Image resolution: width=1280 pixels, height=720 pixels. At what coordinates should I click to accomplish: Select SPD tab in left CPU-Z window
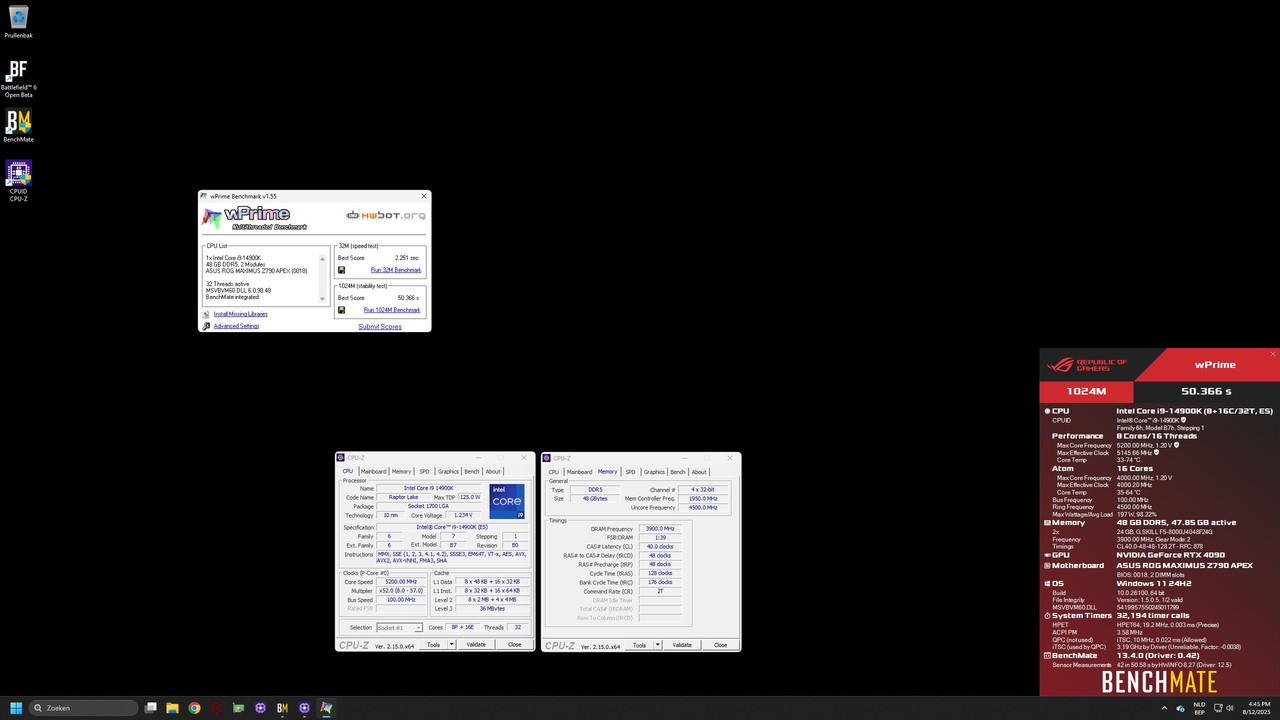tap(425, 471)
